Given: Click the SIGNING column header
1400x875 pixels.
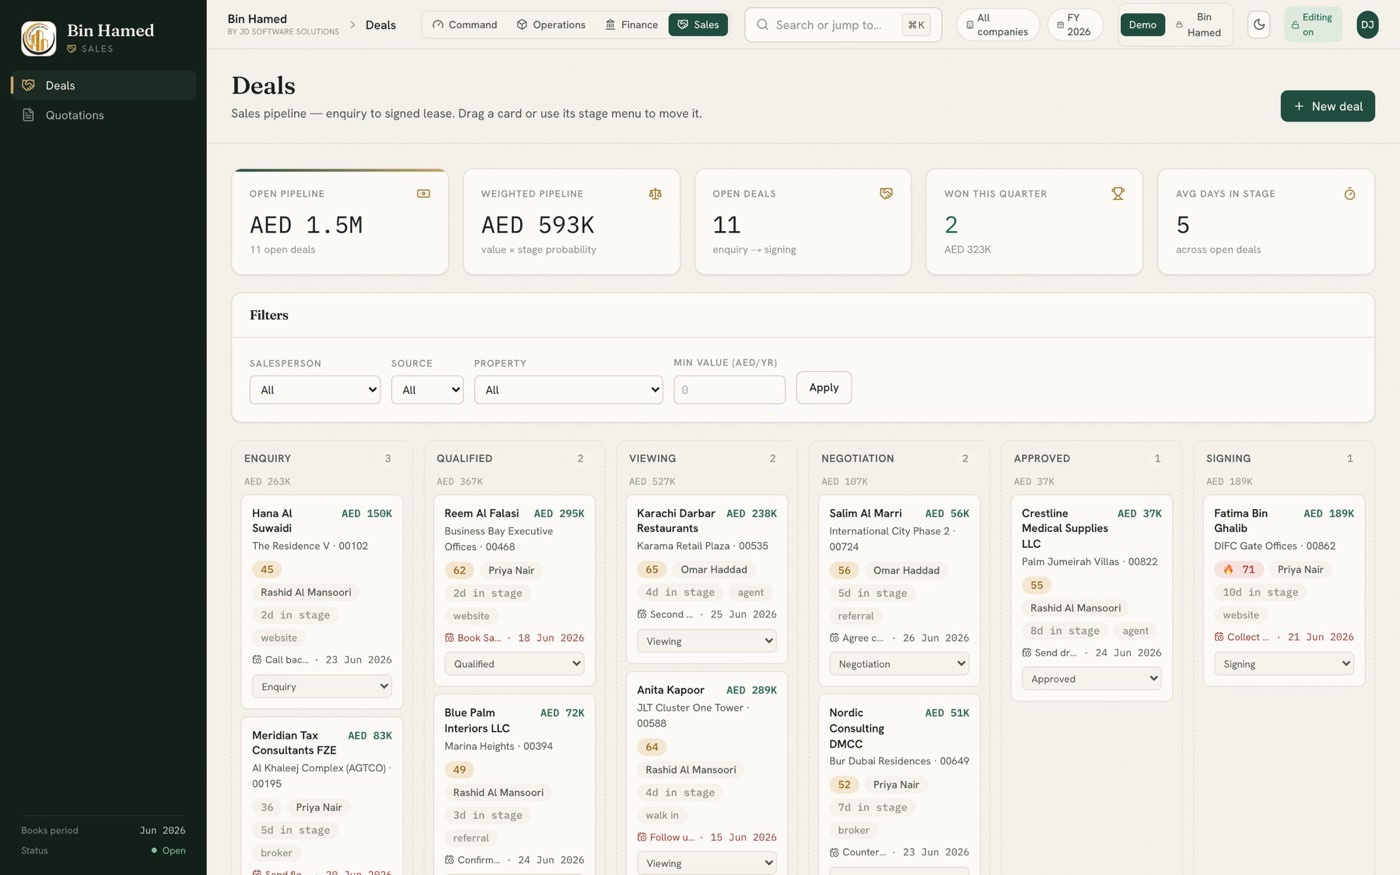Looking at the screenshot, I should coord(1228,459).
